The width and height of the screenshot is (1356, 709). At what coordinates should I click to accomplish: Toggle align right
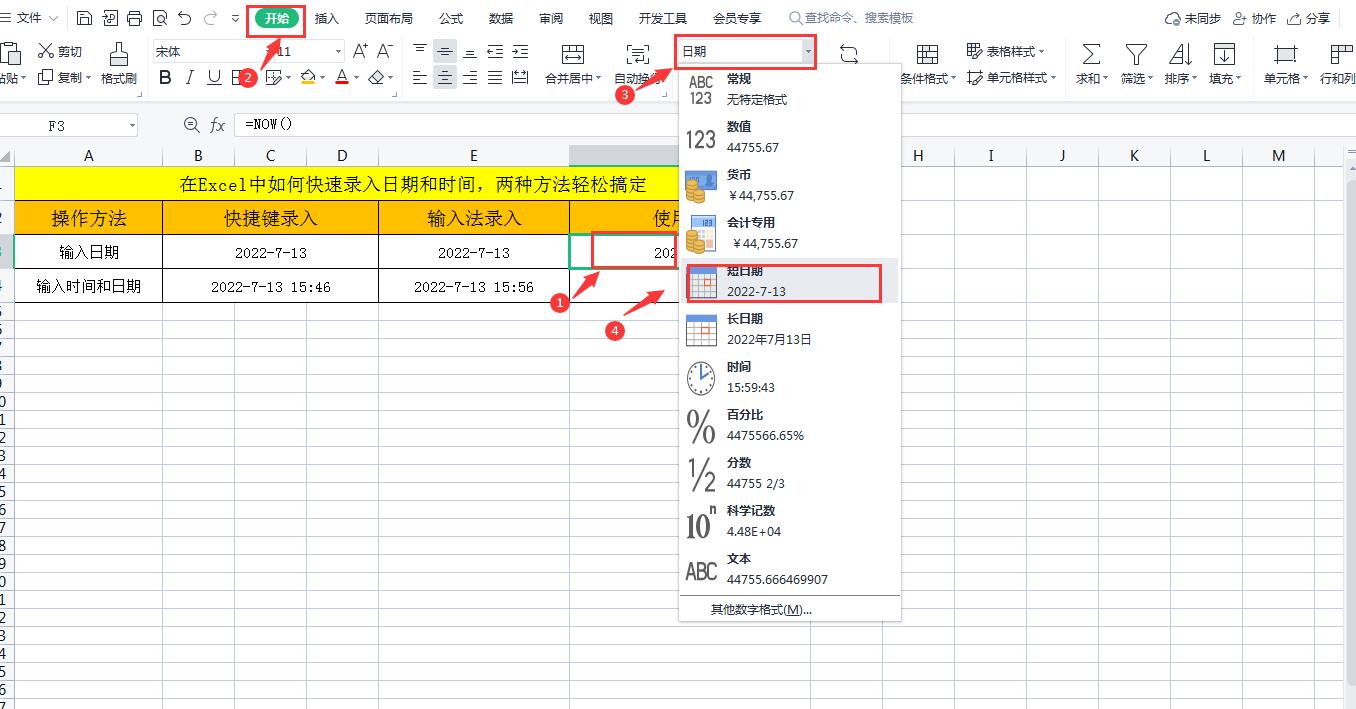(470, 77)
